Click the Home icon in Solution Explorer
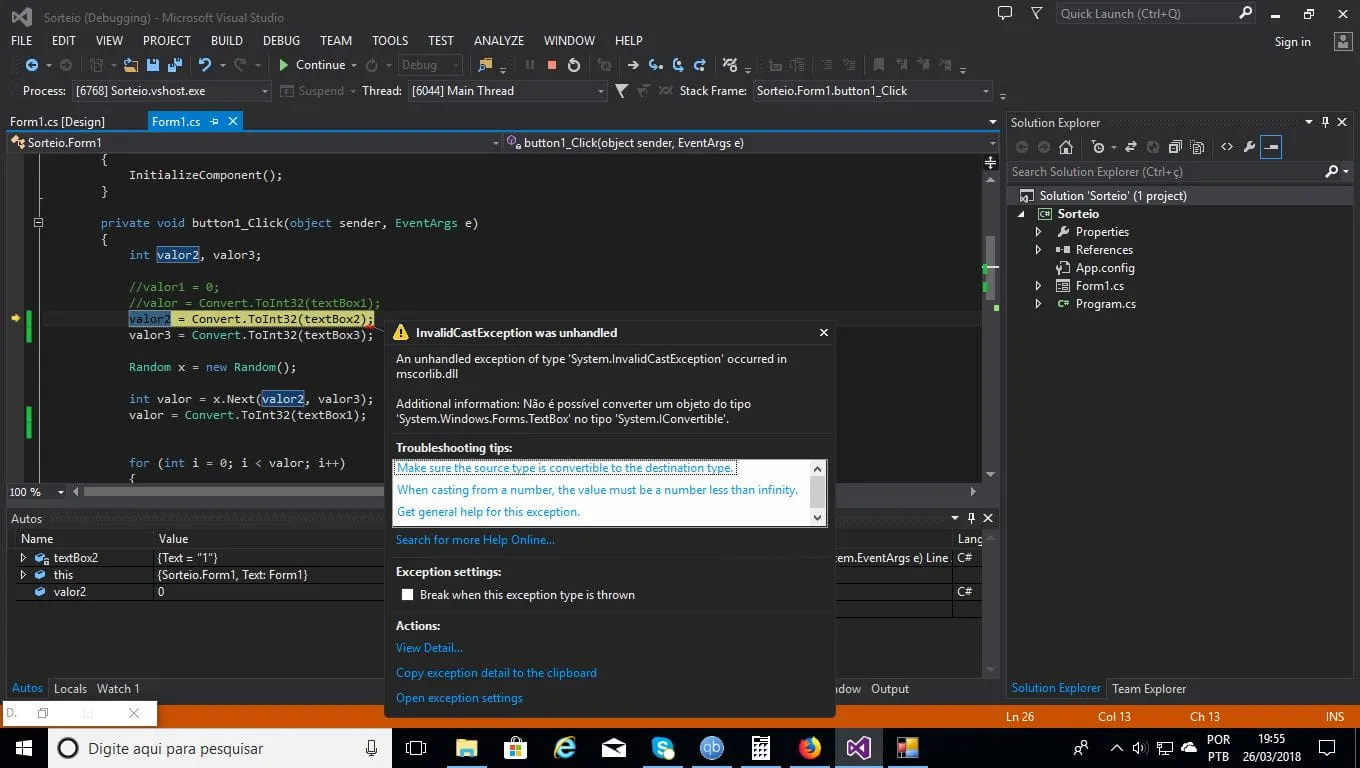Viewport: 1360px width, 768px height. [1066, 147]
